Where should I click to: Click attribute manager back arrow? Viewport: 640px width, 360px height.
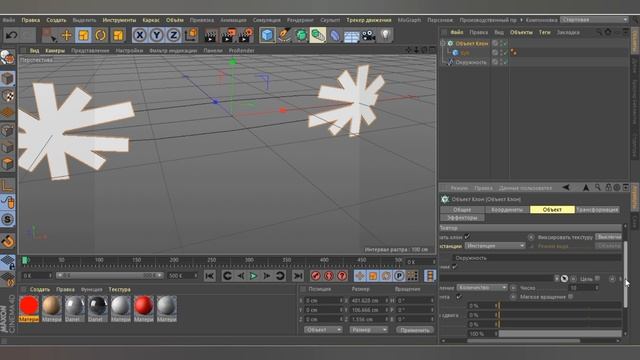point(566,188)
